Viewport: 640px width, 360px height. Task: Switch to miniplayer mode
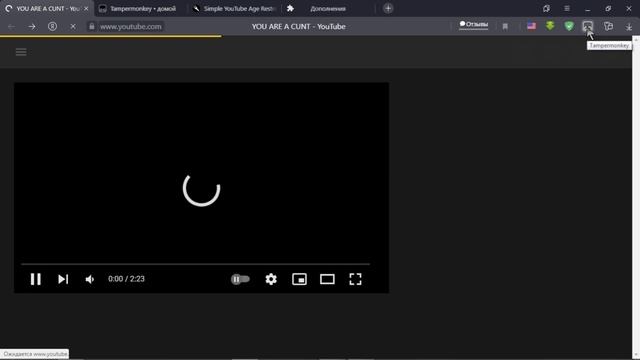point(299,279)
